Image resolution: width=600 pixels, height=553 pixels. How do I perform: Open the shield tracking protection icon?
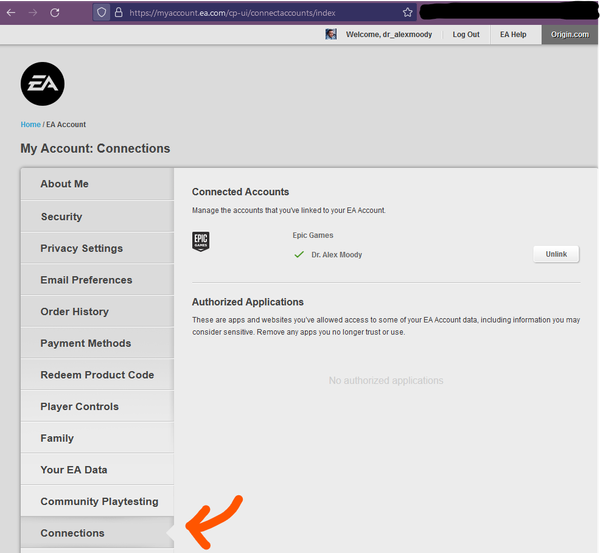(101, 13)
